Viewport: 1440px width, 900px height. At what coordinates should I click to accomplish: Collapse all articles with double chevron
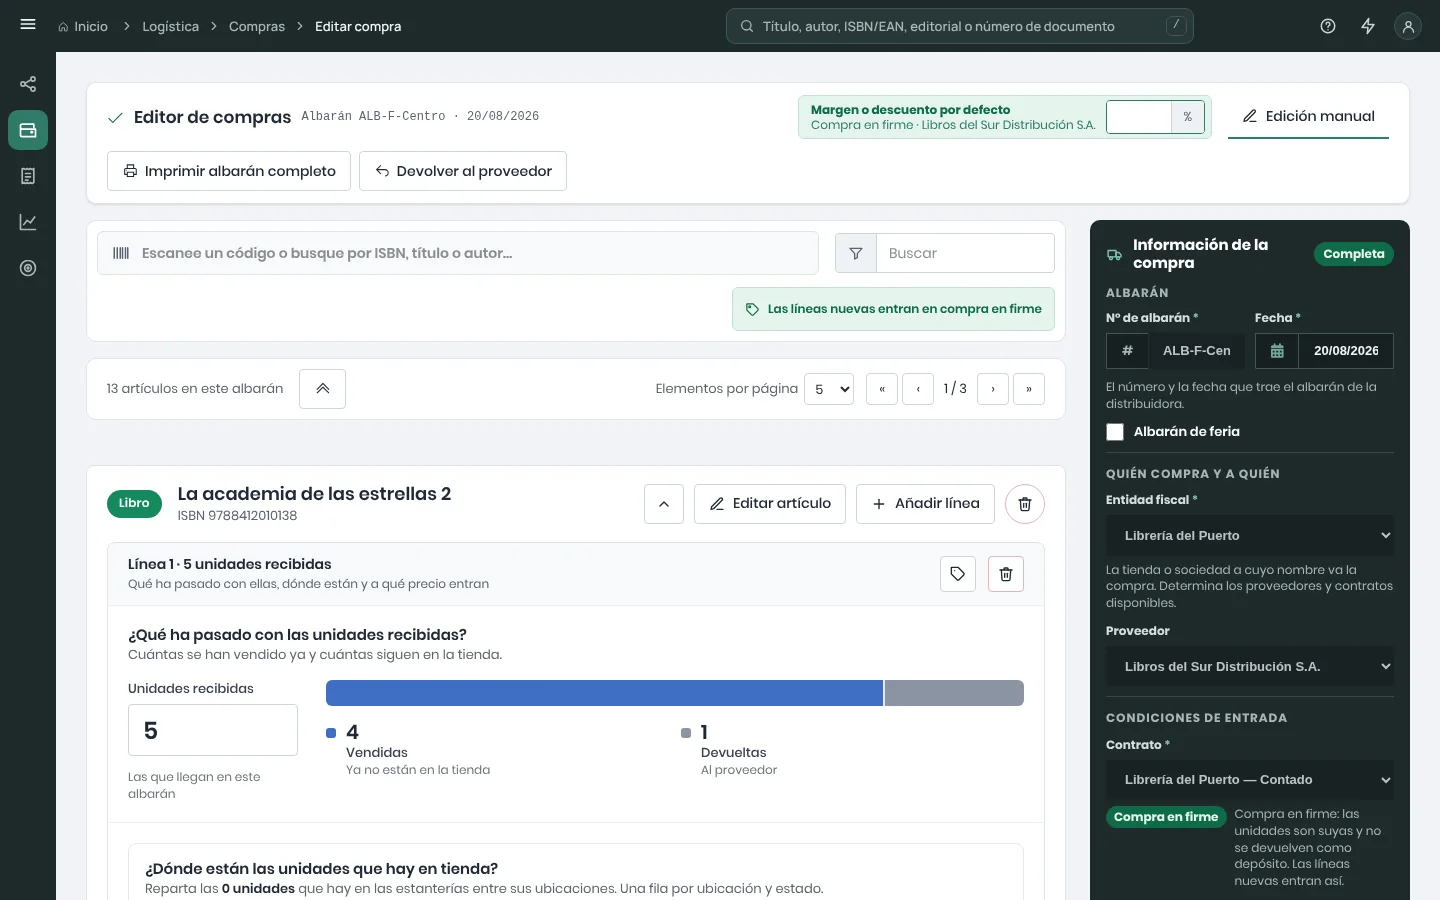point(323,389)
